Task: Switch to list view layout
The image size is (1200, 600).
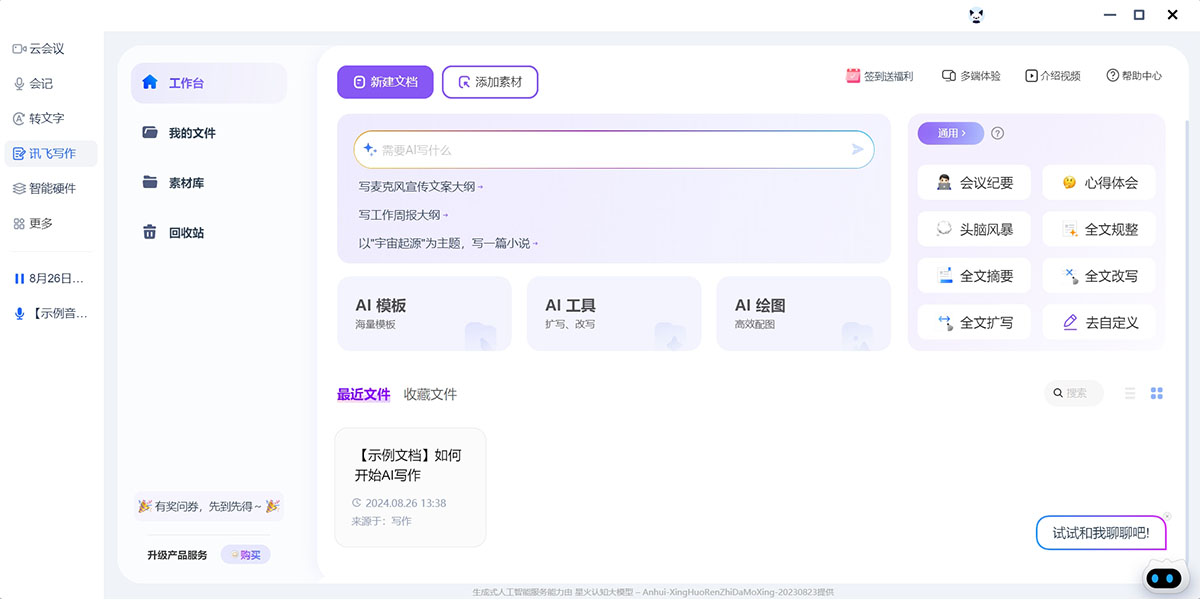Action: click(x=1130, y=394)
